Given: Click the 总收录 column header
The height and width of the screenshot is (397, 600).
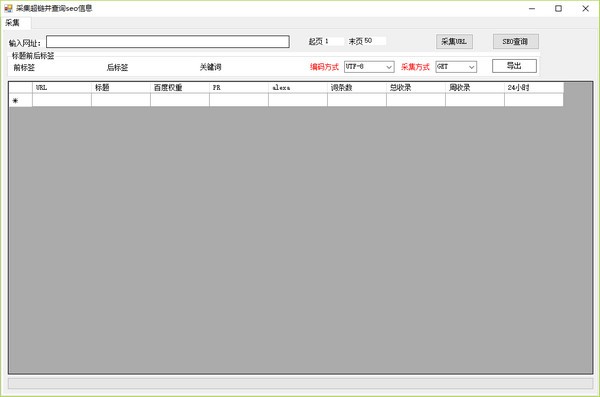Looking at the screenshot, I should [x=416, y=88].
